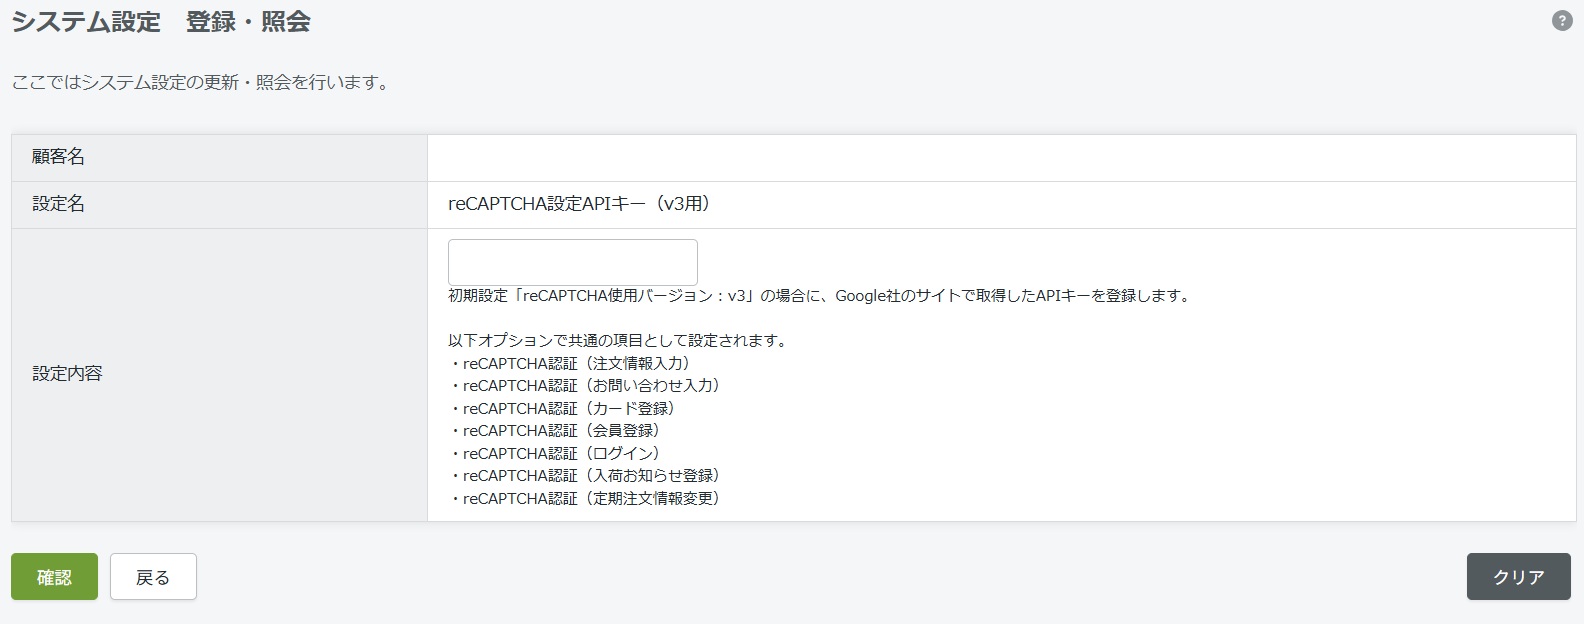Click the reCAPTCHA認証（カード登録） list item

click(x=567, y=409)
